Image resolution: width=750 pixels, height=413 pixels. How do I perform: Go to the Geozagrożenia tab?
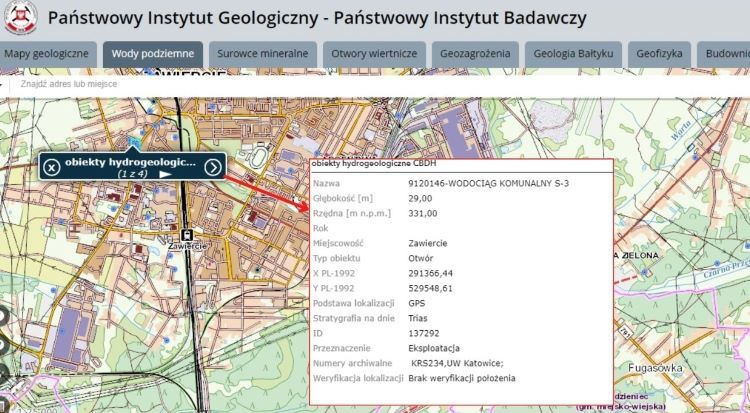tap(475, 54)
